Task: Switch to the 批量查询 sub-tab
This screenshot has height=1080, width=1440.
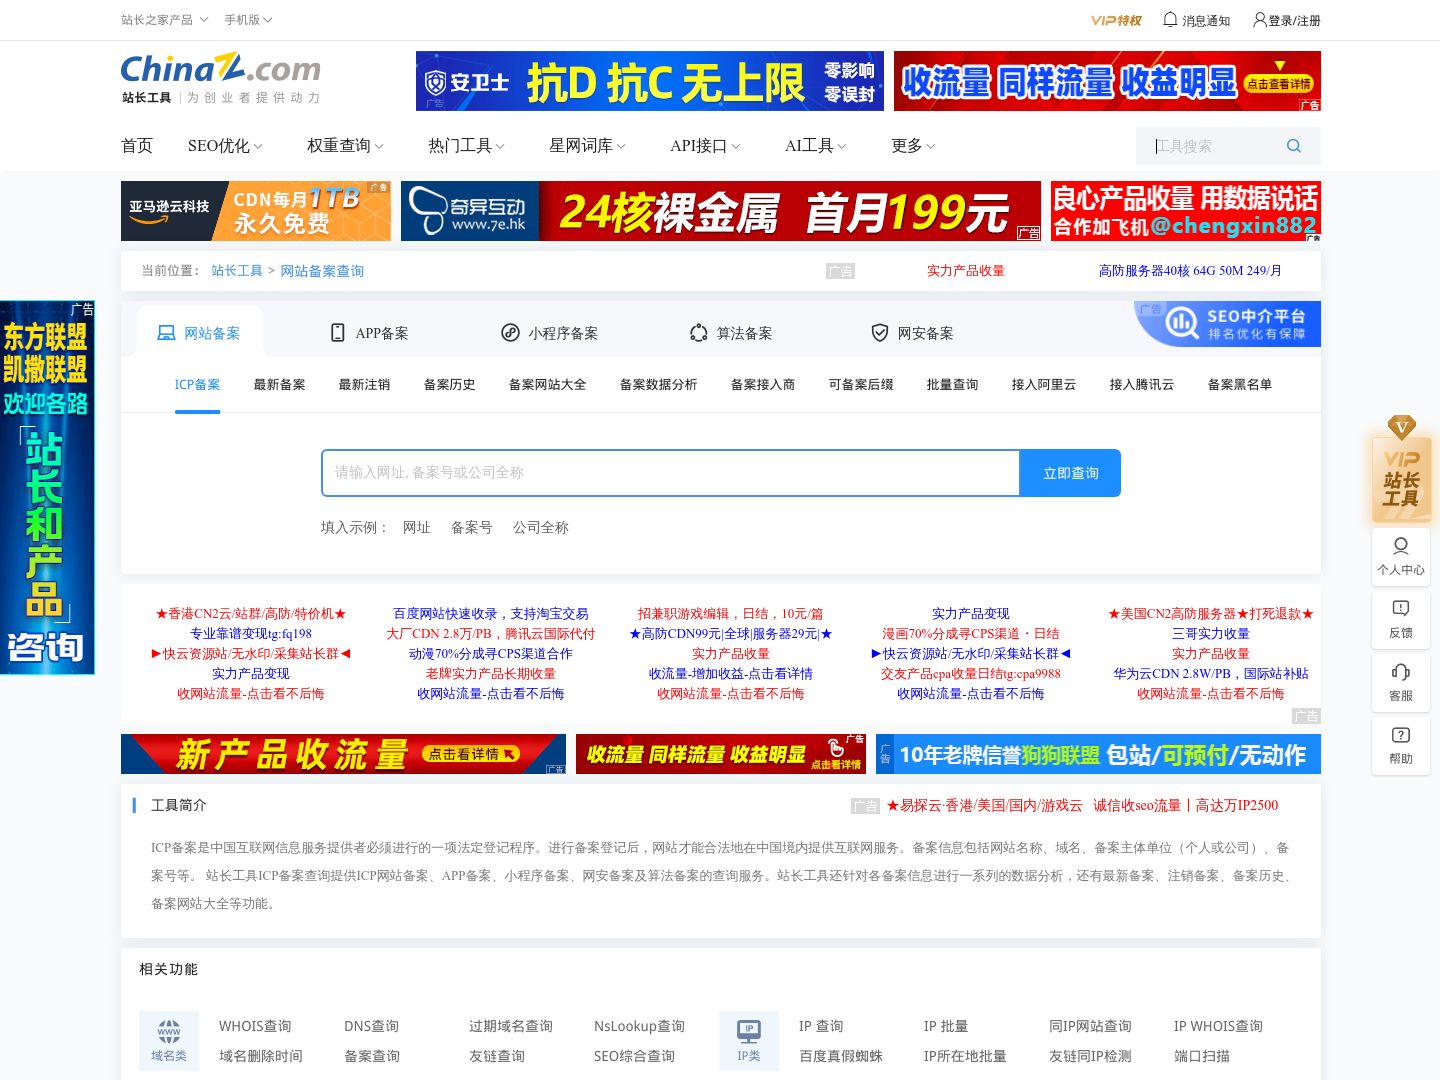Action: [952, 385]
